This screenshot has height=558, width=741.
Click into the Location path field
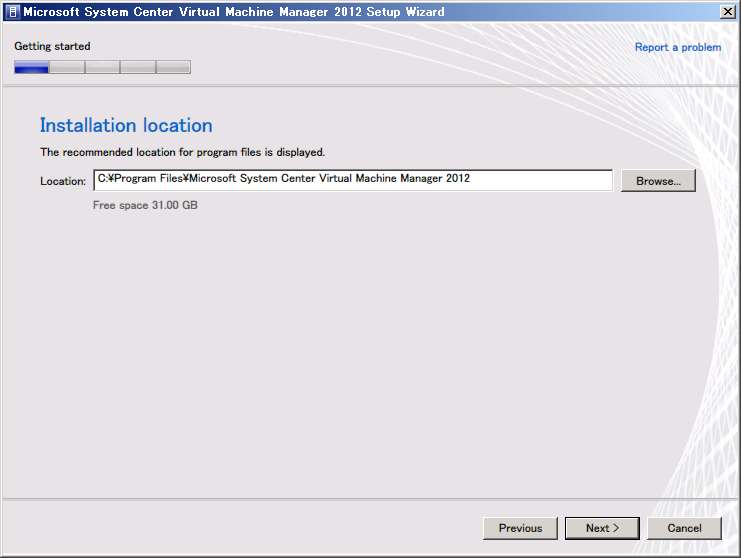tap(353, 180)
